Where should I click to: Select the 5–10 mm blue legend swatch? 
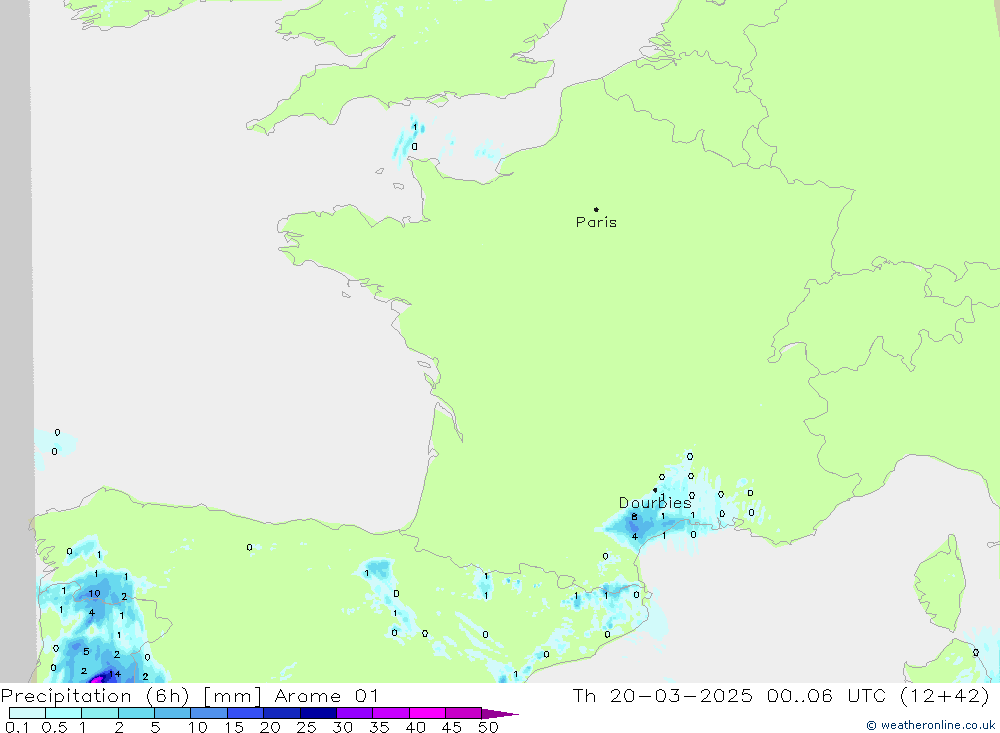(x=172, y=713)
